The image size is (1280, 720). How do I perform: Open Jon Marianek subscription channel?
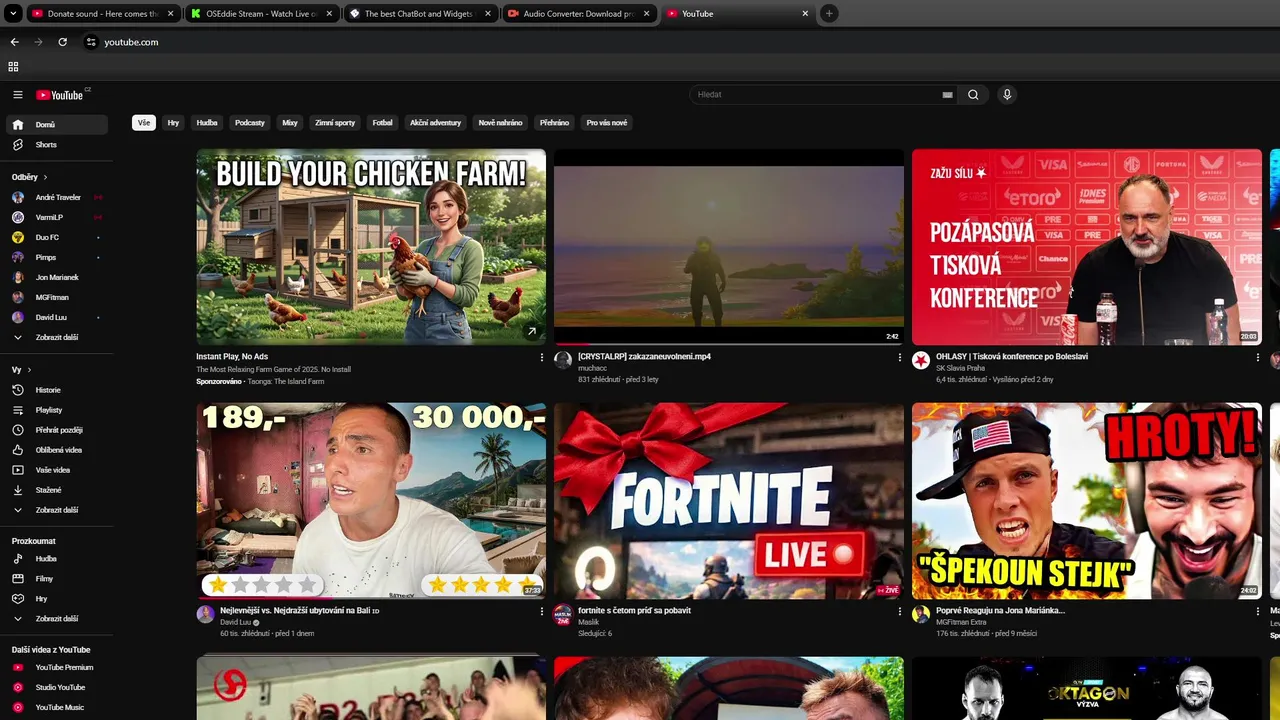coord(57,277)
